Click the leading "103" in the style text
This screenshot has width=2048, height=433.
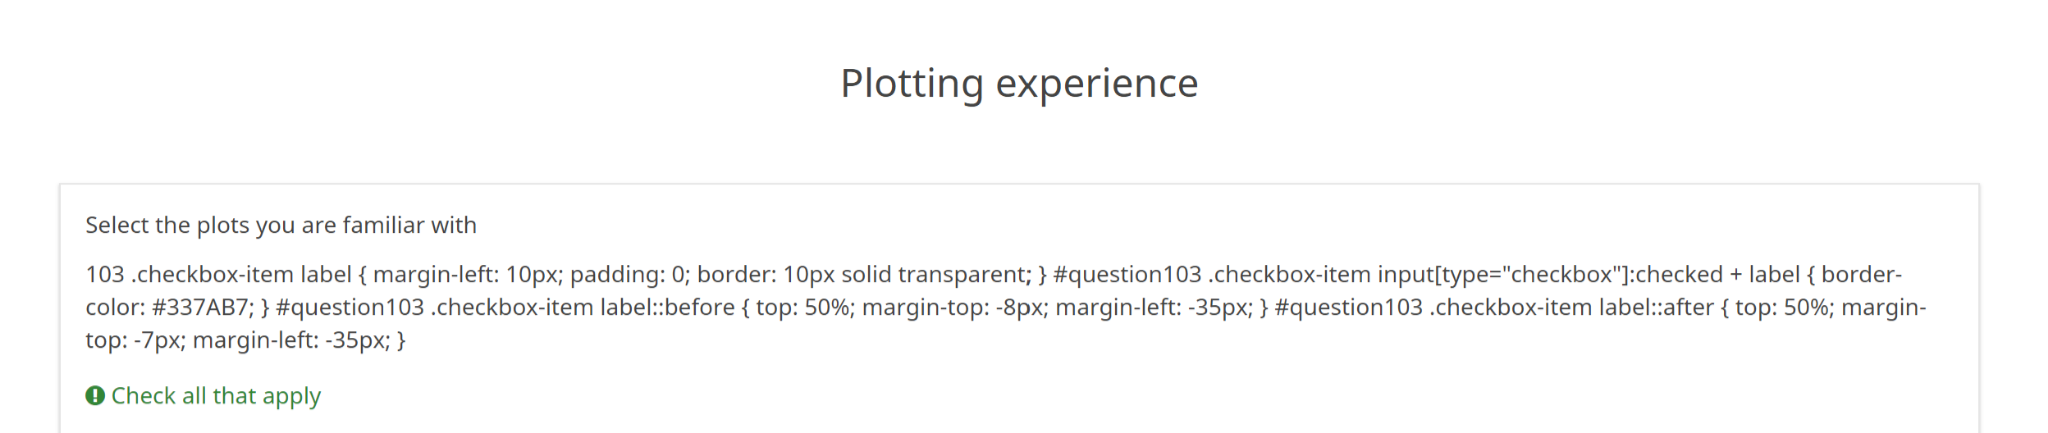pos(105,274)
